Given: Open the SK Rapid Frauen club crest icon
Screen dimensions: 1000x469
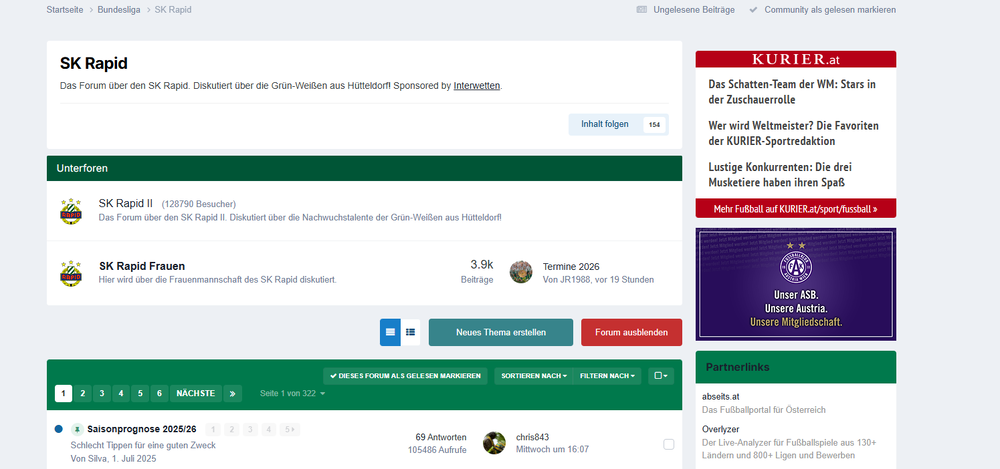Looking at the screenshot, I should [71, 273].
